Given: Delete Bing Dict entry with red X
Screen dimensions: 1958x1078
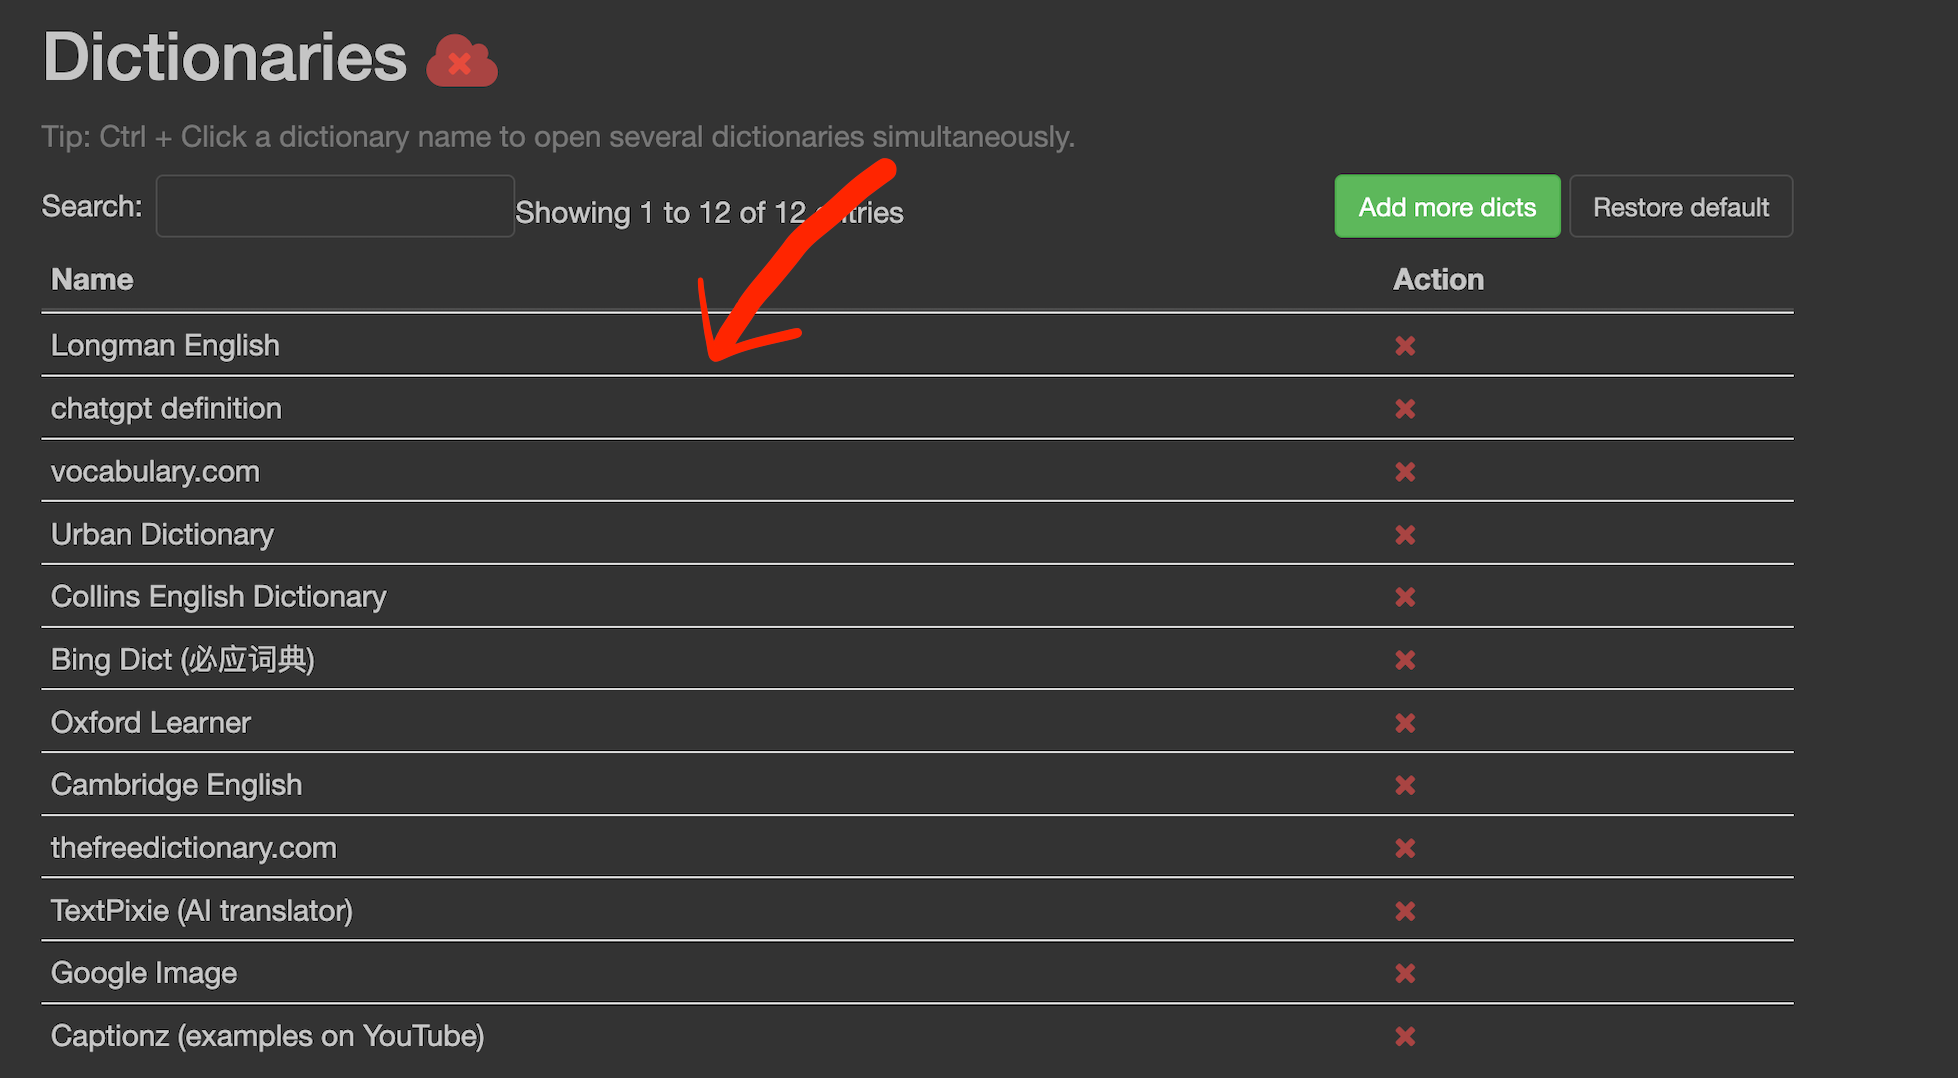Looking at the screenshot, I should 1405,660.
